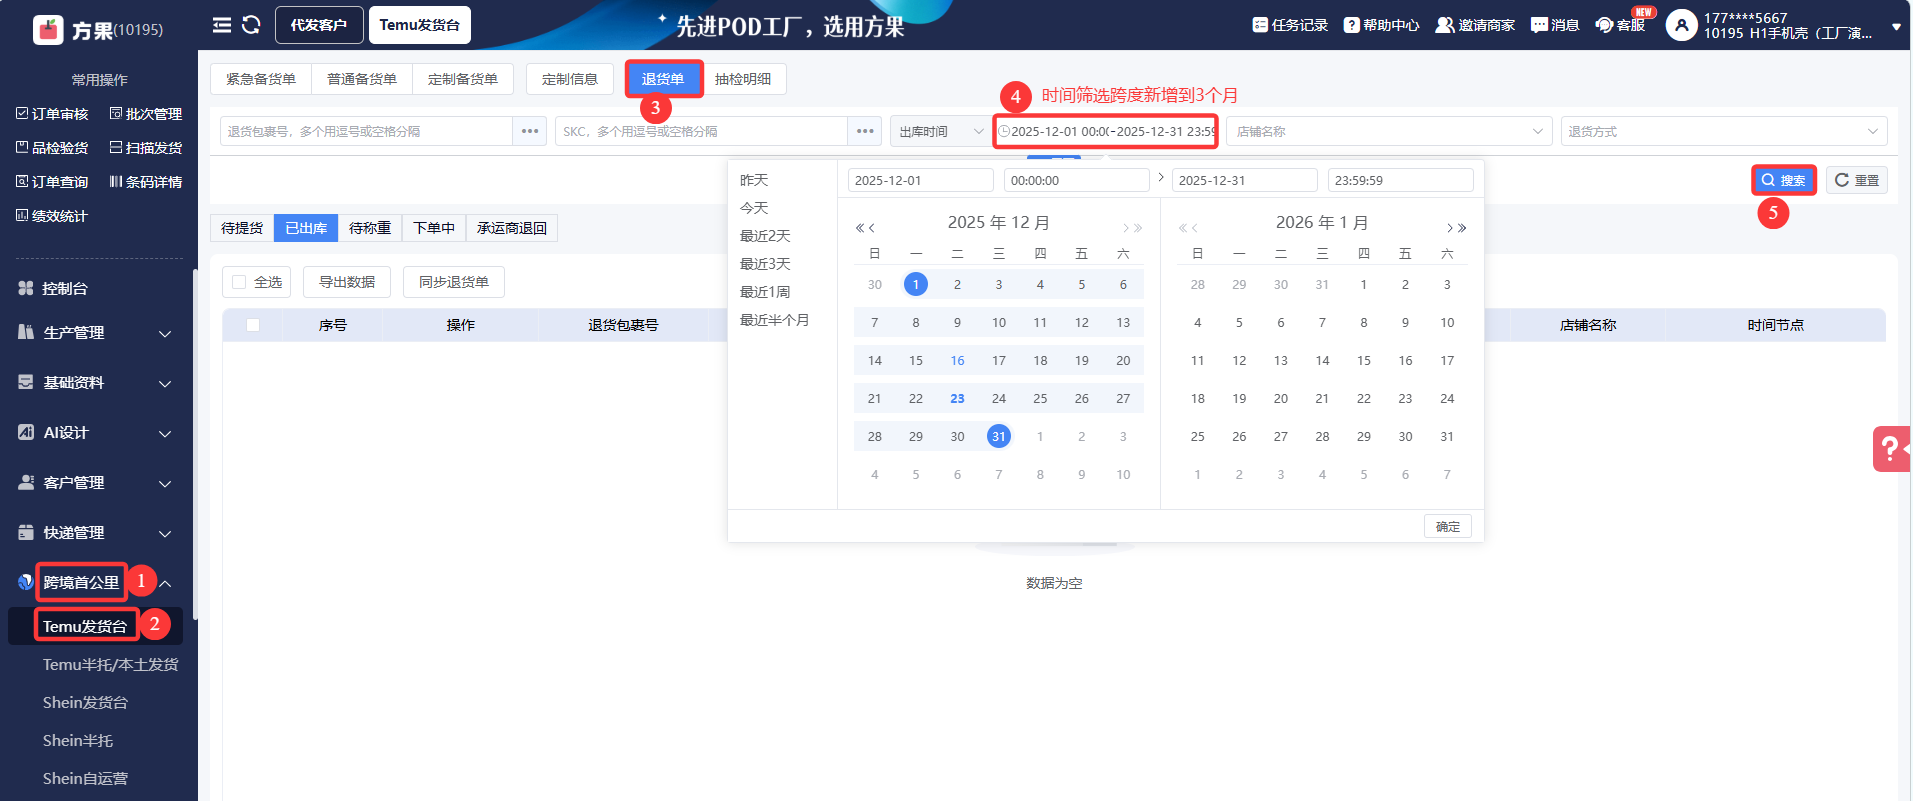The image size is (1913, 801).
Task: Go to previous month in December calendar
Action: coord(871,228)
